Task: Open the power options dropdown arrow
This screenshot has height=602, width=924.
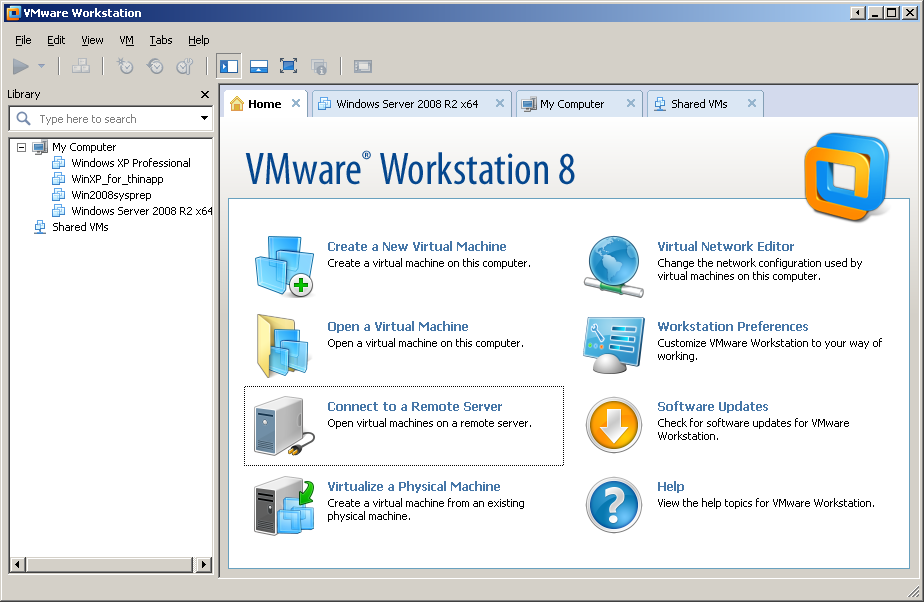Action: tap(41, 67)
